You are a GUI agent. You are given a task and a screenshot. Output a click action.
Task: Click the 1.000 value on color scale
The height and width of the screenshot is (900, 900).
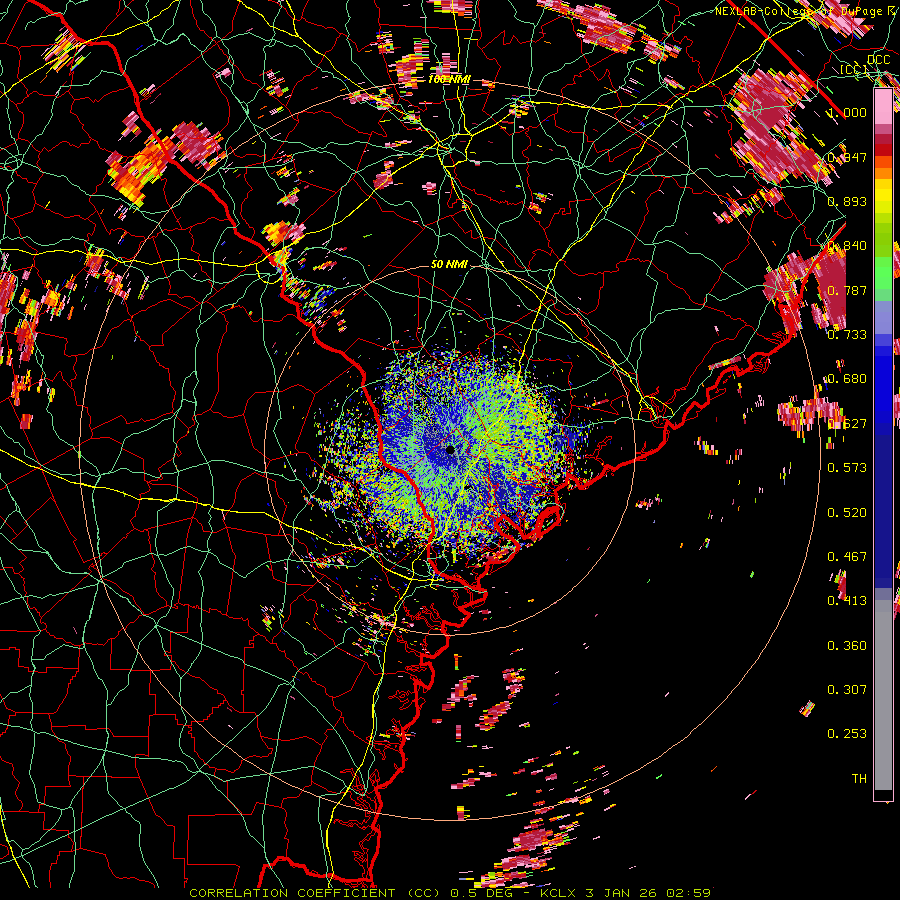847,112
